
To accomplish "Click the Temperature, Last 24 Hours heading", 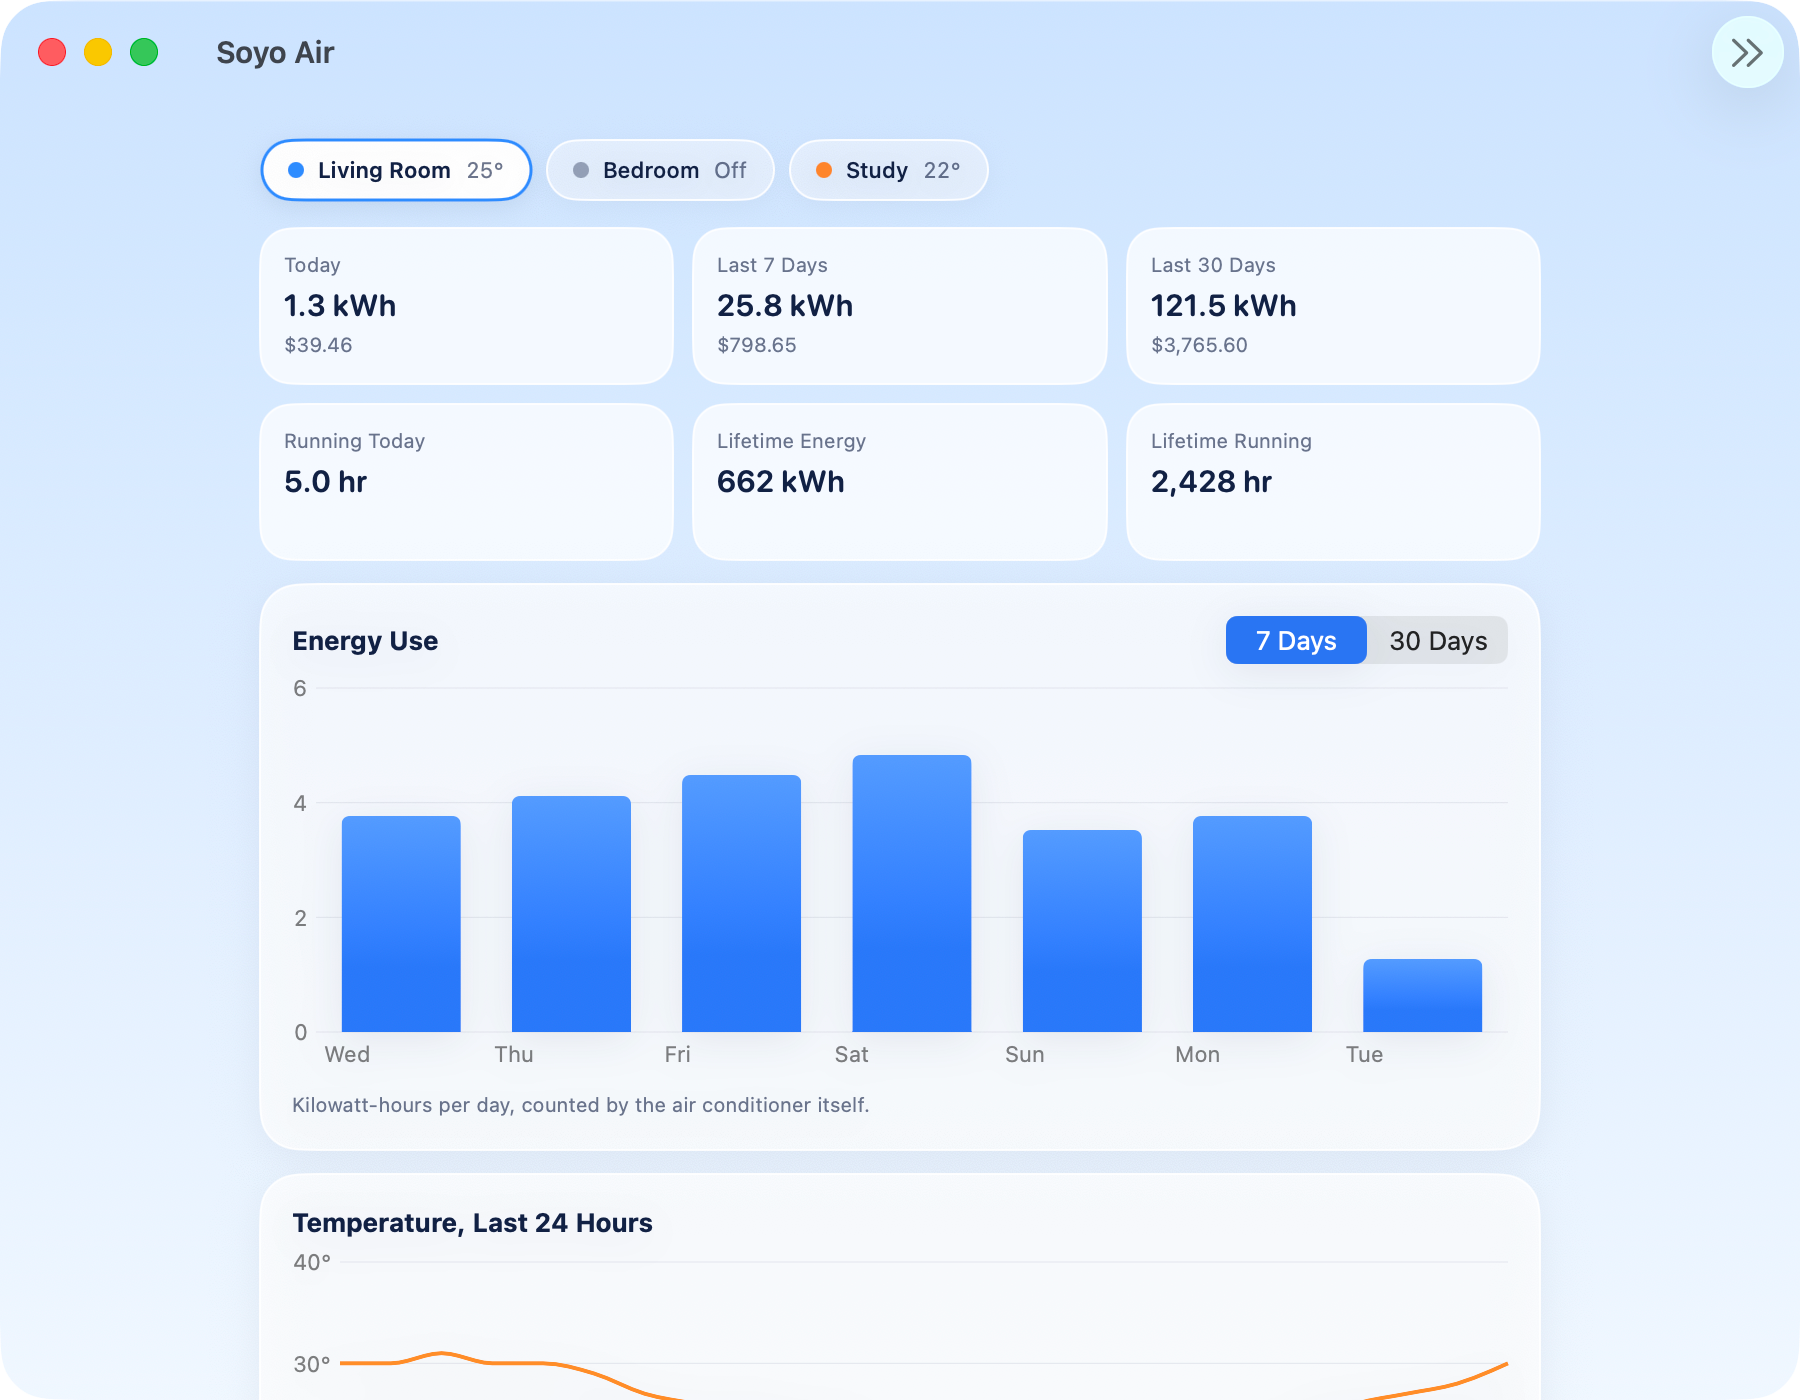I will pyautogui.click(x=472, y=1223).
